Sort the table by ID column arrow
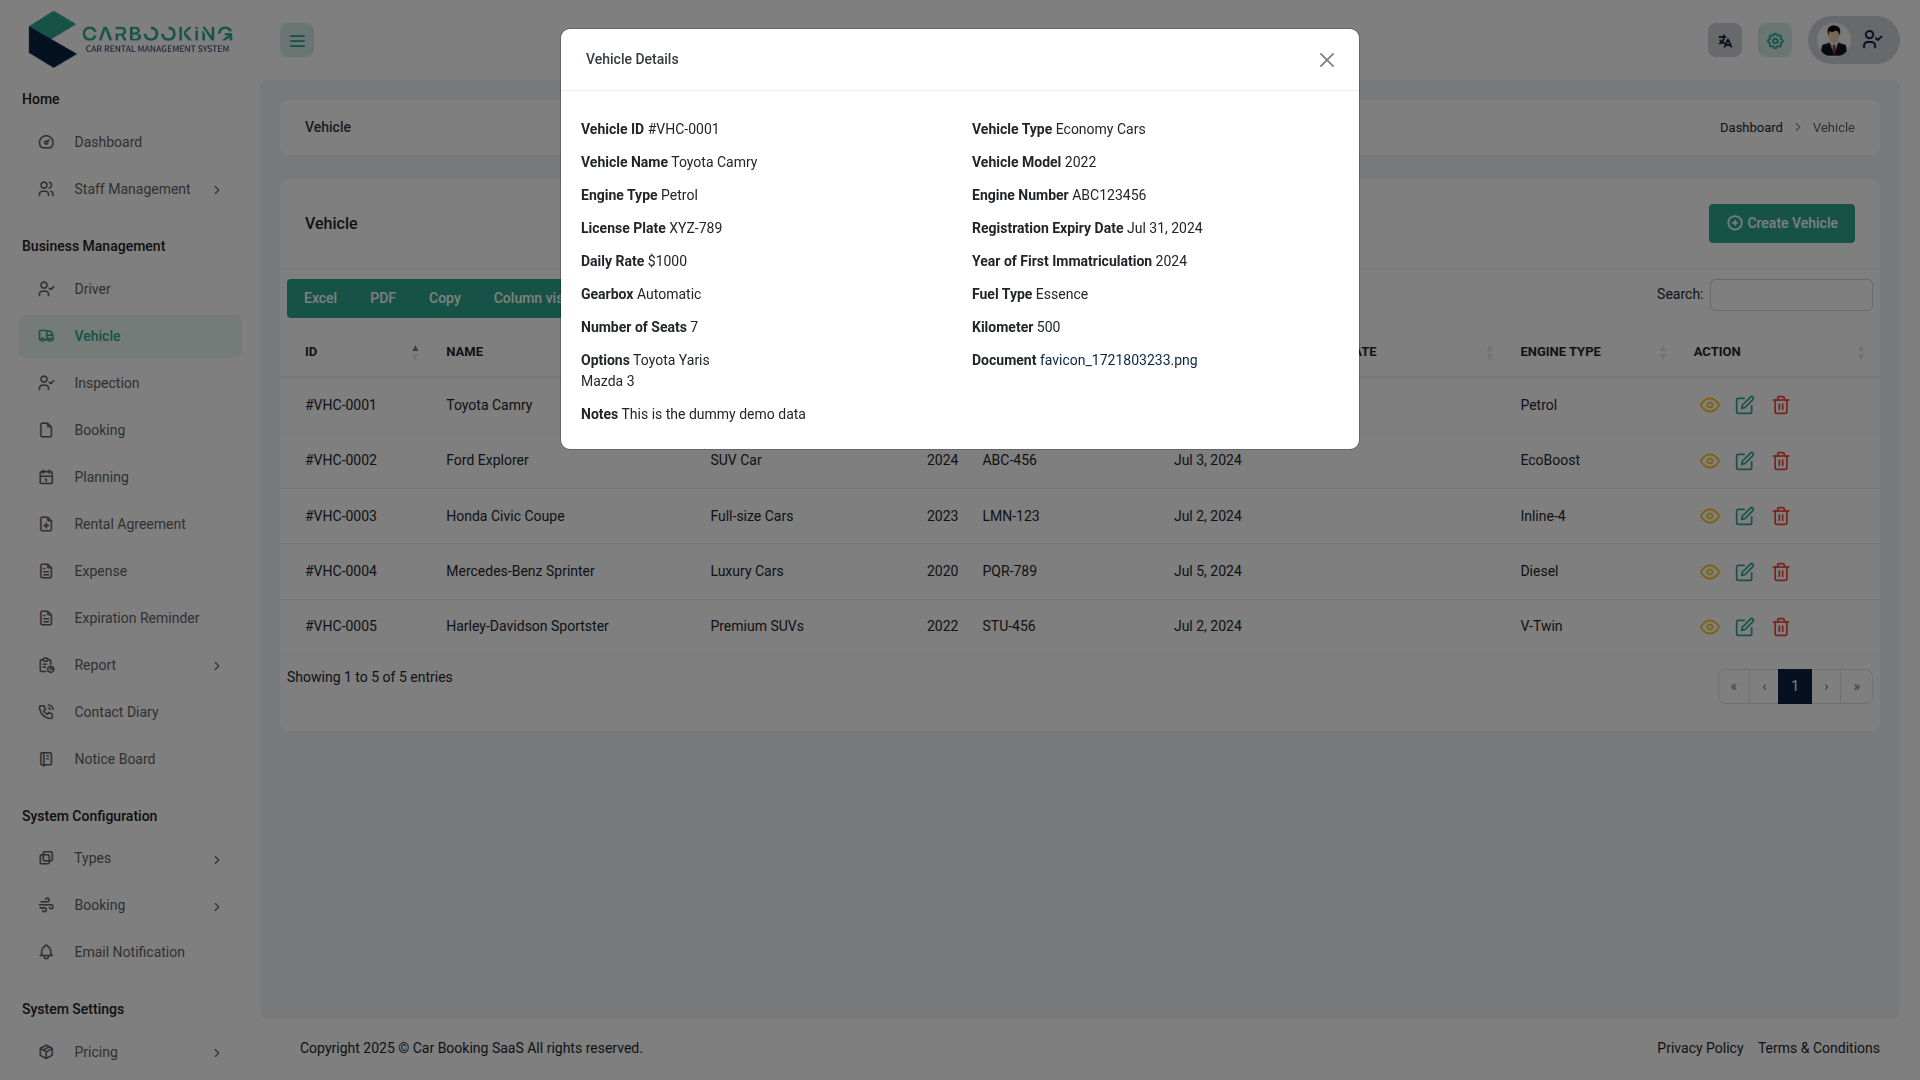The image size is (1920, 1080). point(416,351)
